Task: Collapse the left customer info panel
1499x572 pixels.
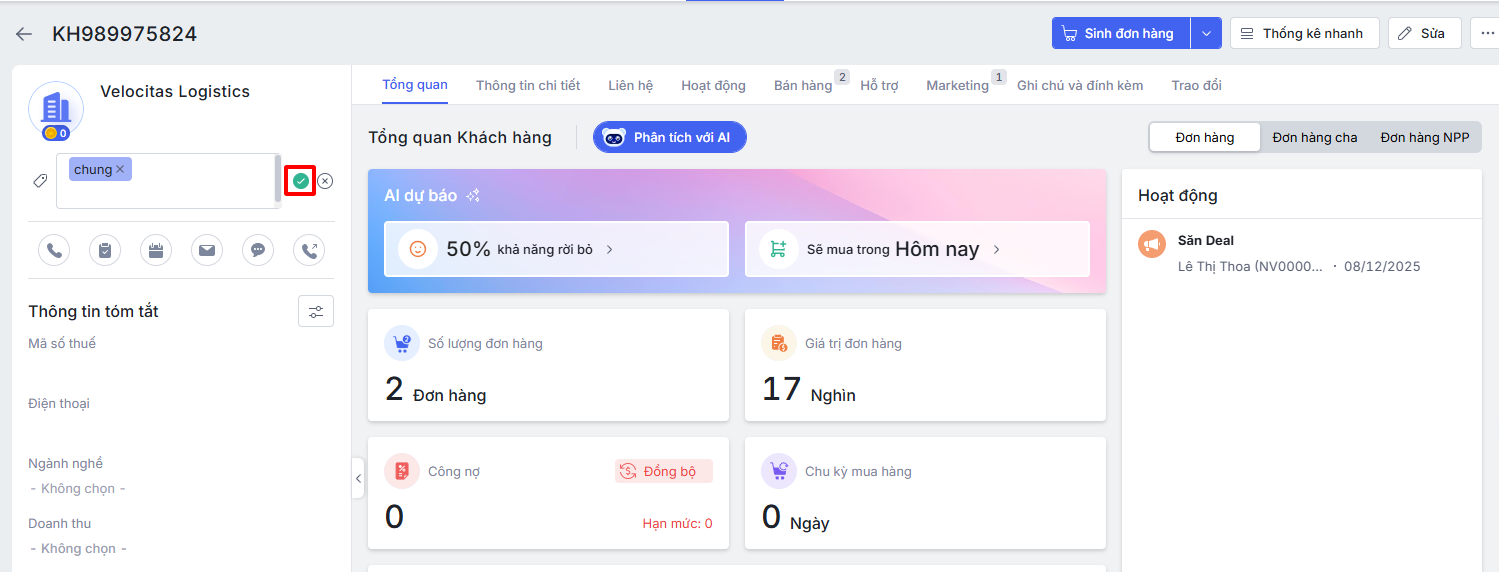Action: [x=358, y=478]
